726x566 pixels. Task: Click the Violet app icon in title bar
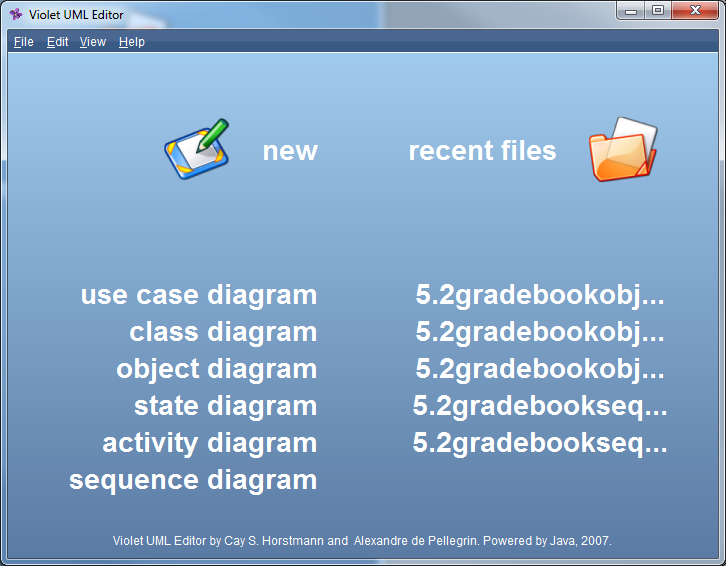(x=16, y=14)
